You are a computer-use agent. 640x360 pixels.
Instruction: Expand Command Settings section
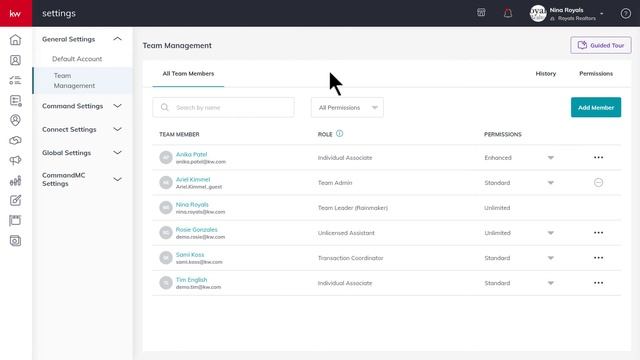(117, 106)
